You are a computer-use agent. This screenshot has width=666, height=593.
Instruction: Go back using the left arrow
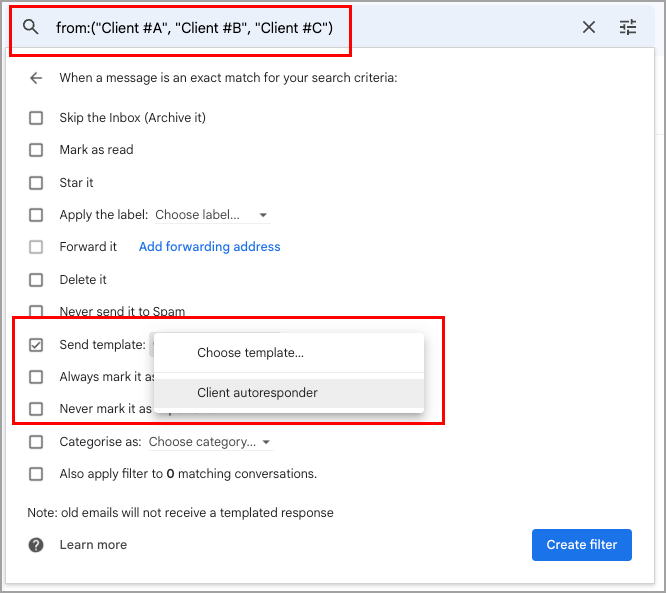(x=36, y=77)
